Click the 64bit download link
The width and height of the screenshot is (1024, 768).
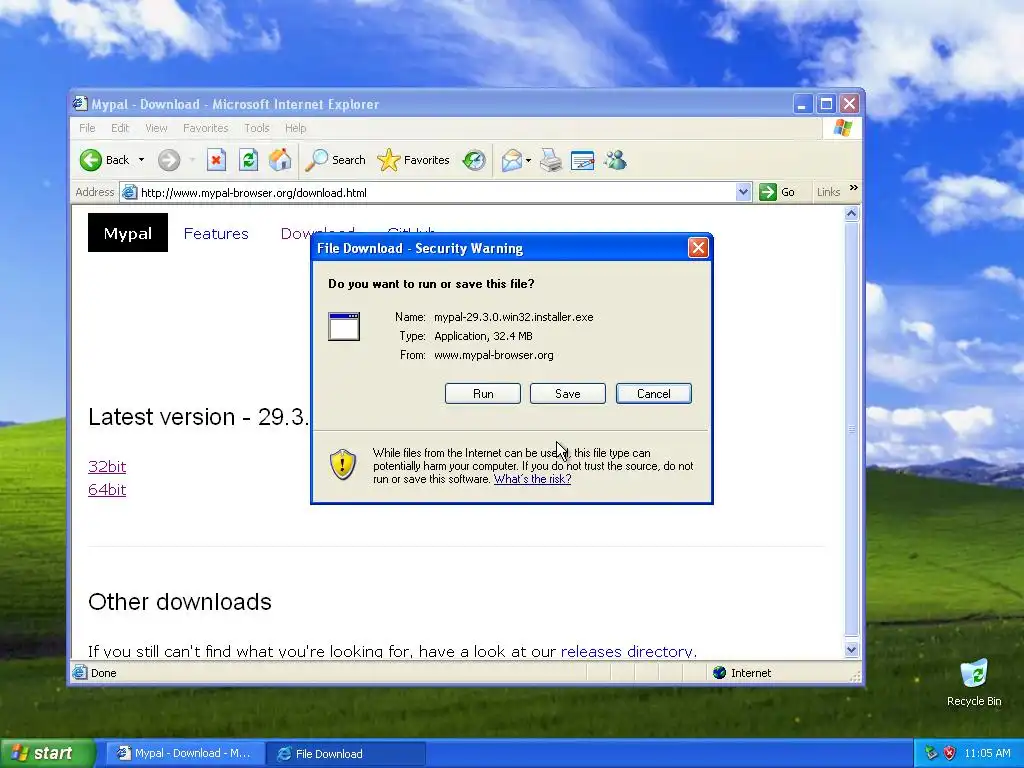(x=107, y=489)
